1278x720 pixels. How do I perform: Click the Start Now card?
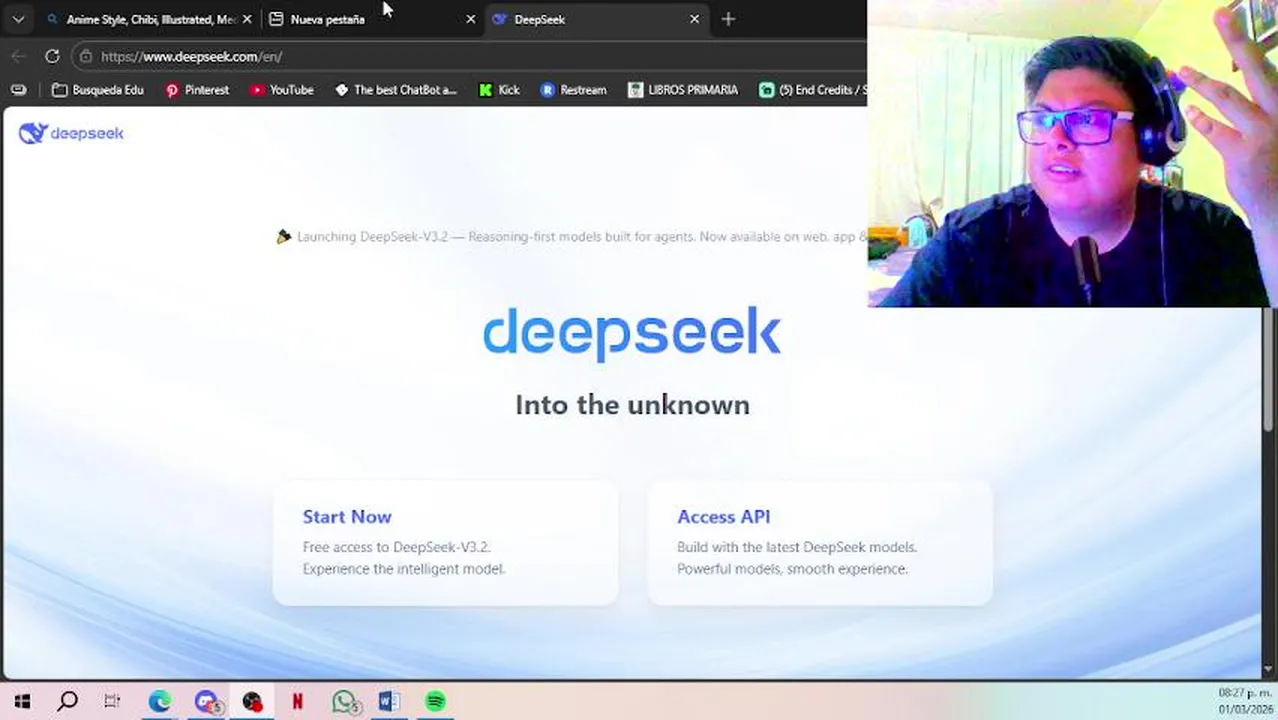[x=445, y=542]
